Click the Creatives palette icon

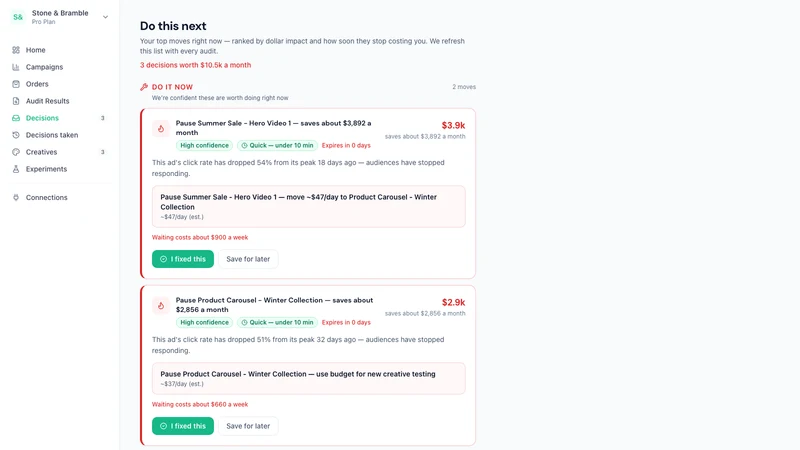point(16,152)
